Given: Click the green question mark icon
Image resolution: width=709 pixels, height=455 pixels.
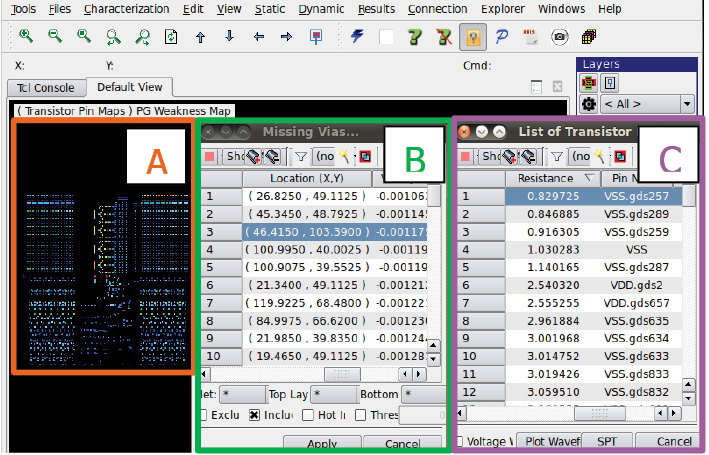Looking at the screenshot, I should (x=417, y=36).
